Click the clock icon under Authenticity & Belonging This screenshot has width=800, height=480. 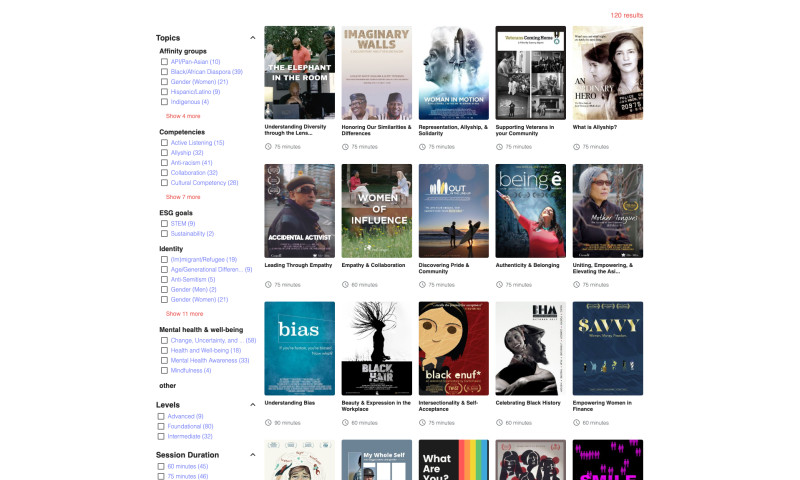click(499, 284)
